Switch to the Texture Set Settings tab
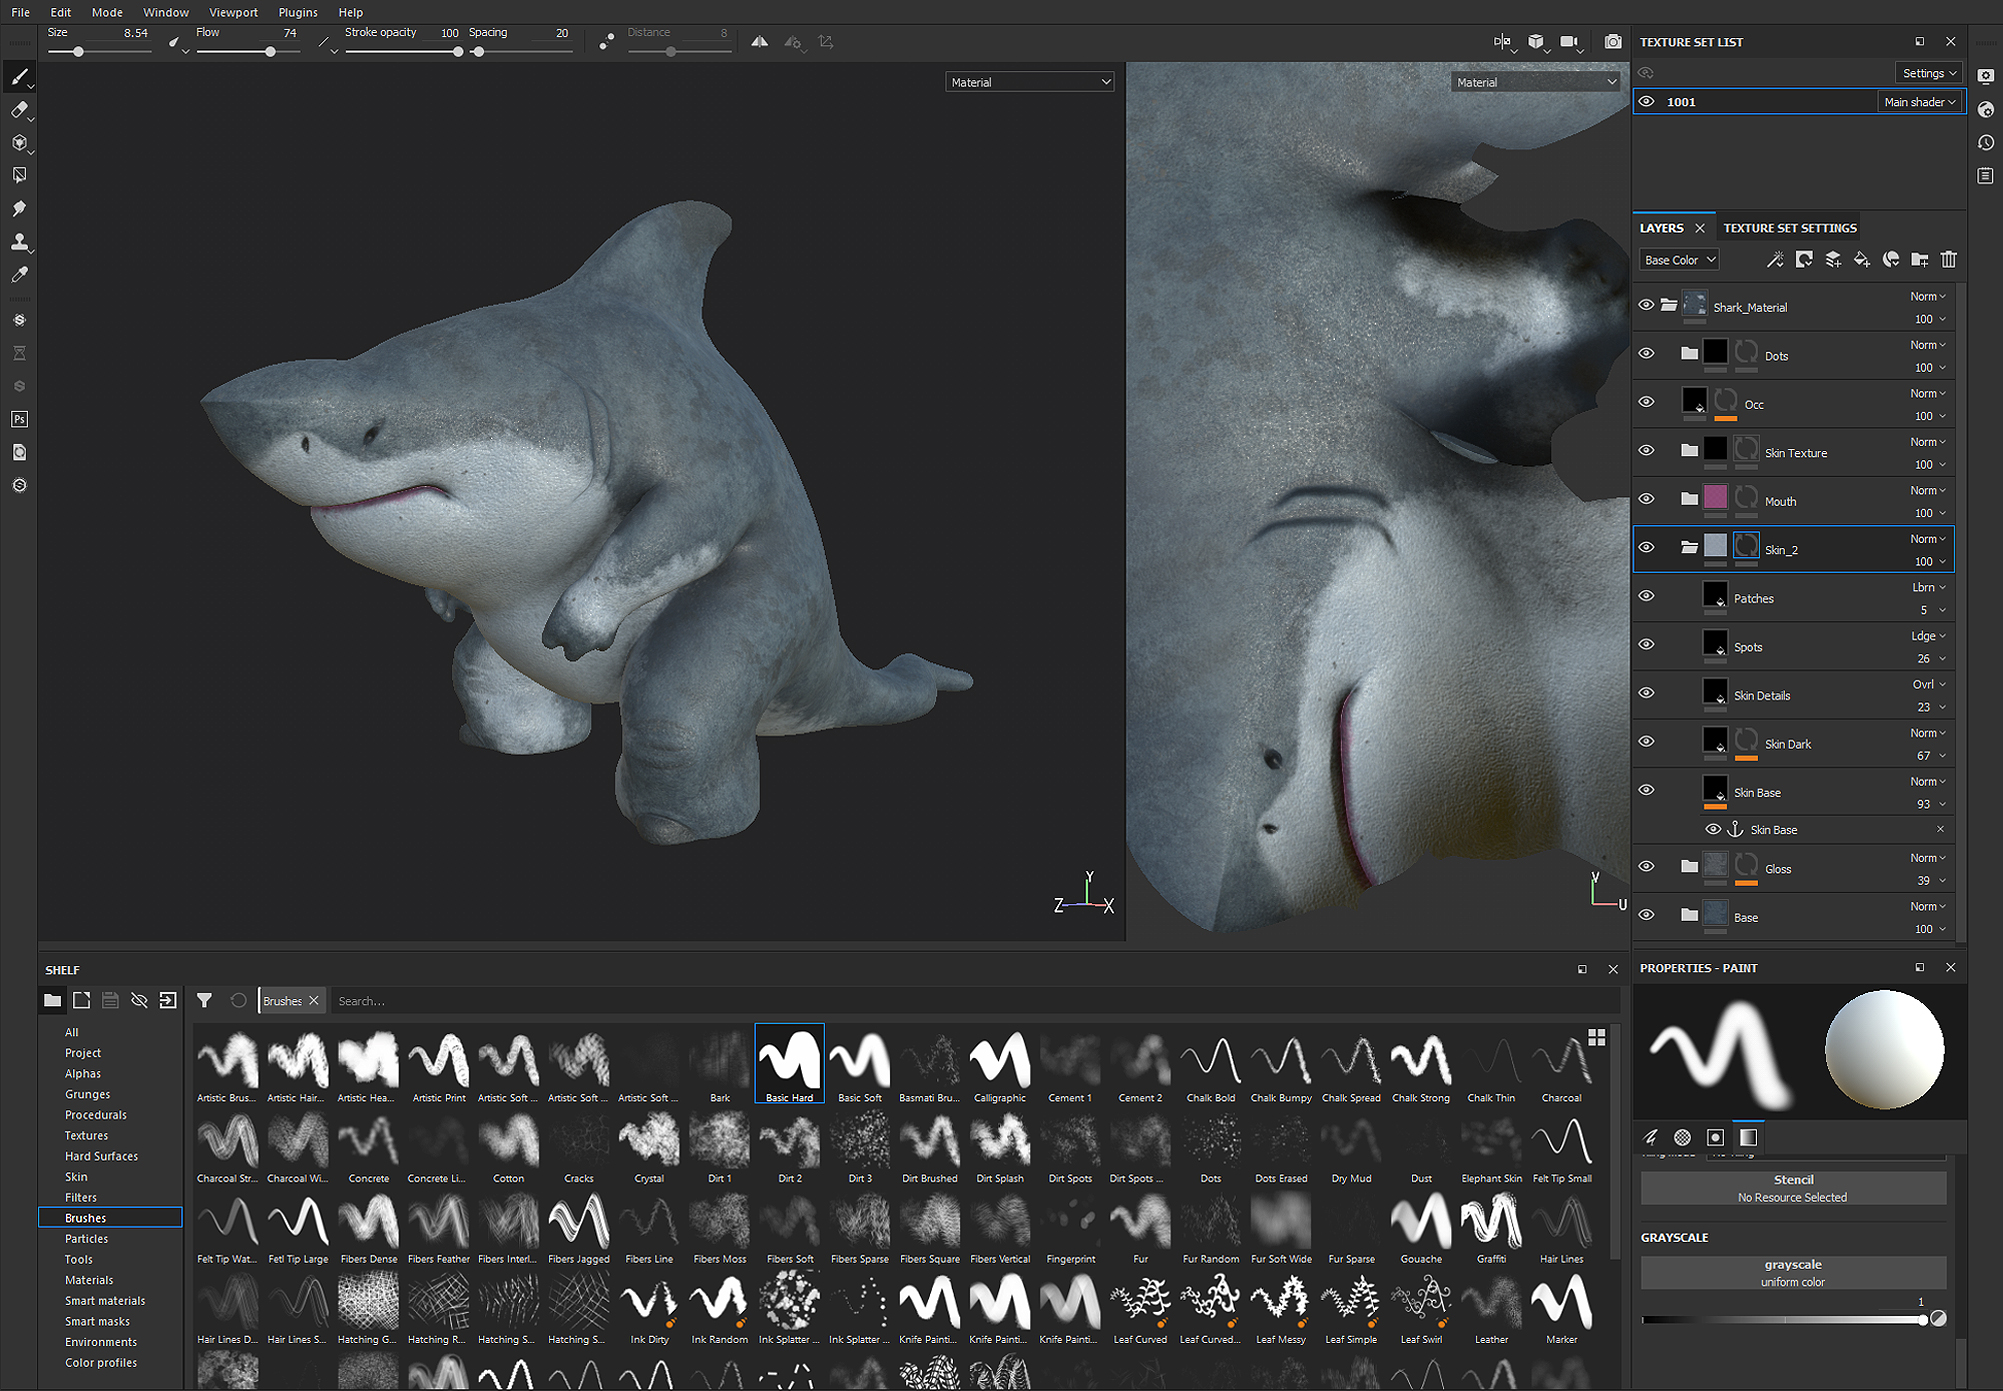The width and height of the screenshot is (2003, 1391). (x=1789, y=227)
